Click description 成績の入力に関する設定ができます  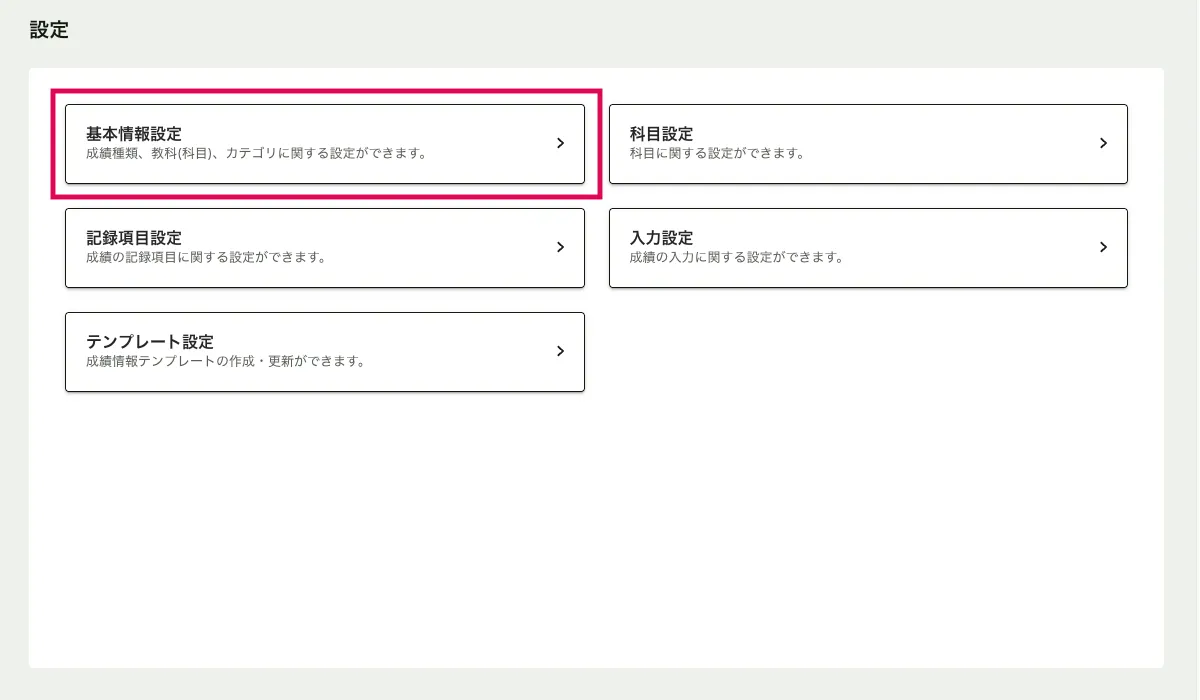(736, 258)
